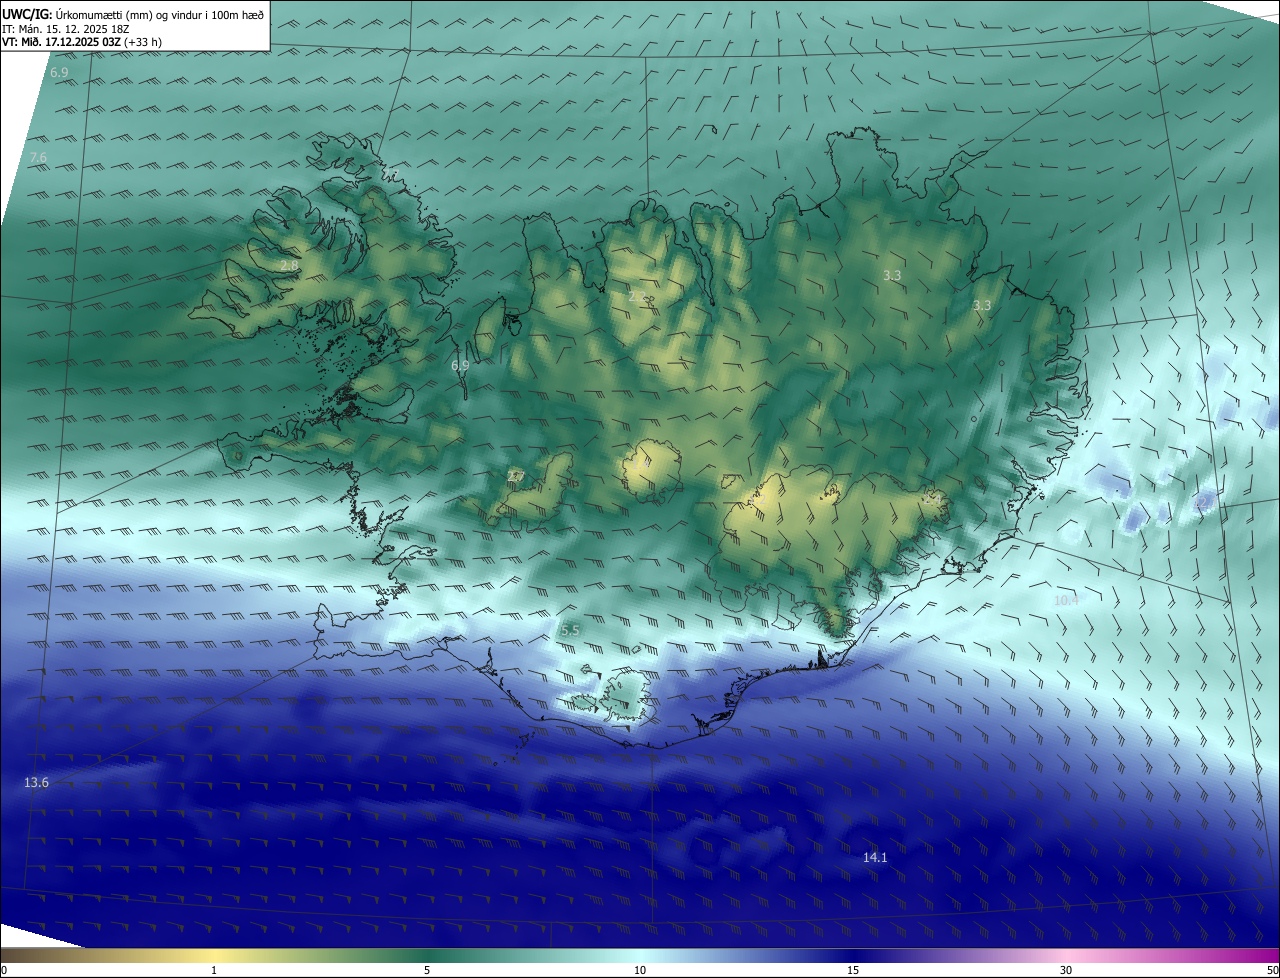Click the 'IT: Mán. 15. 12. 2025 18Z' line
This screenshot has width=1280, height=978.
(x=66, y=29)
